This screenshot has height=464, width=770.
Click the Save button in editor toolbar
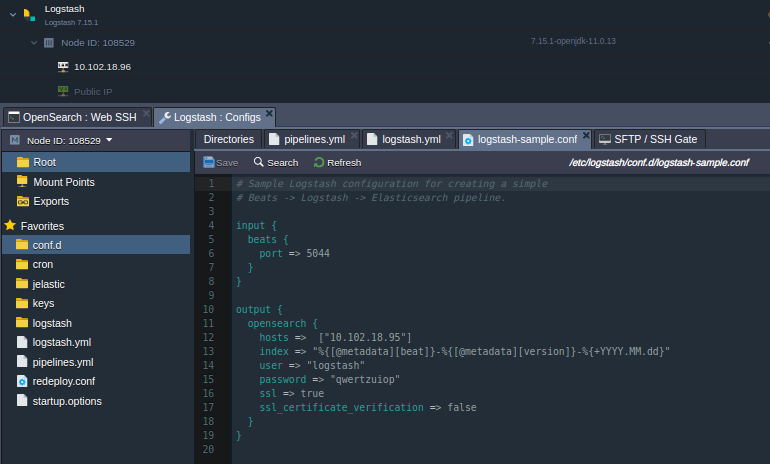220,163
